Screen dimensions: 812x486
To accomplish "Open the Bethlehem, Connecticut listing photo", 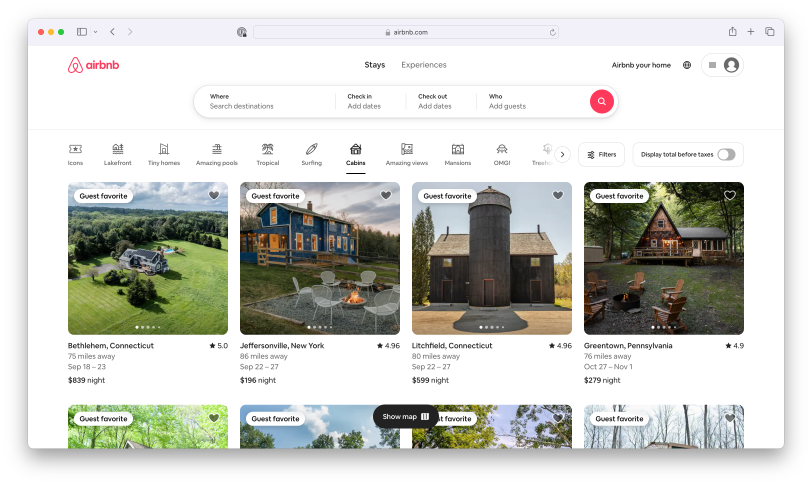I will (148, 258).
